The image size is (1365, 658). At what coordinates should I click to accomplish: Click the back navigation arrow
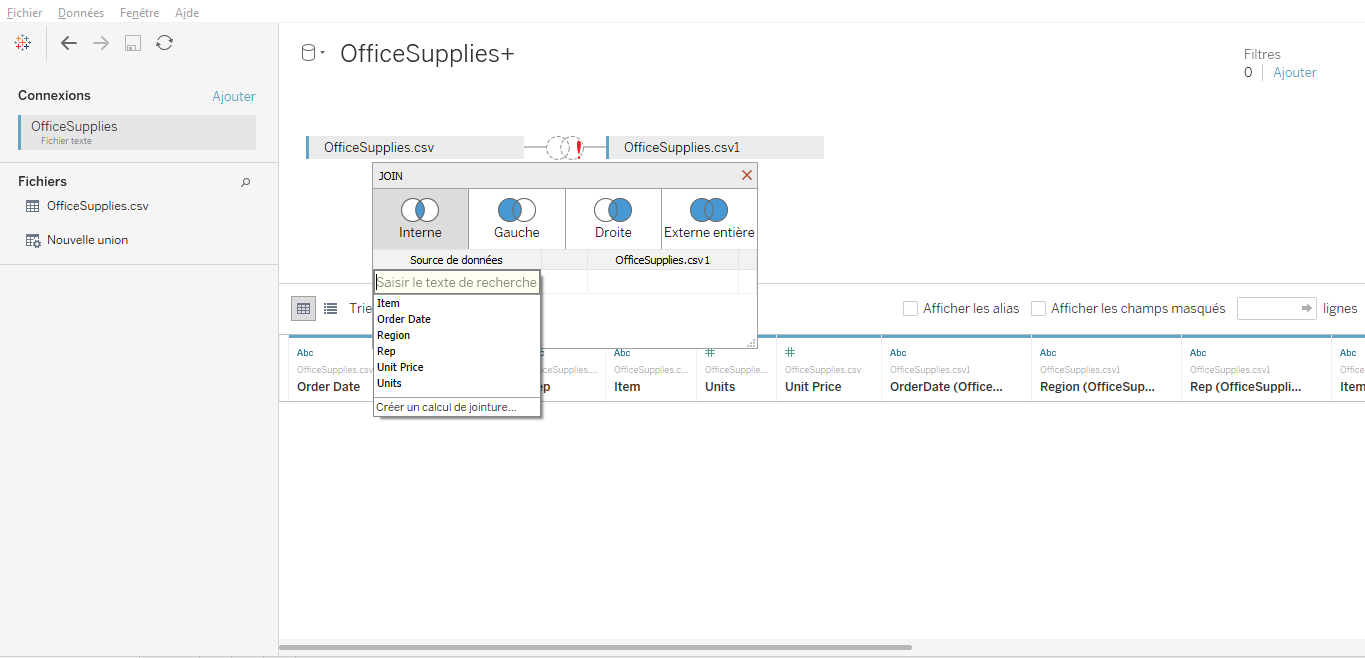(68, 43)
